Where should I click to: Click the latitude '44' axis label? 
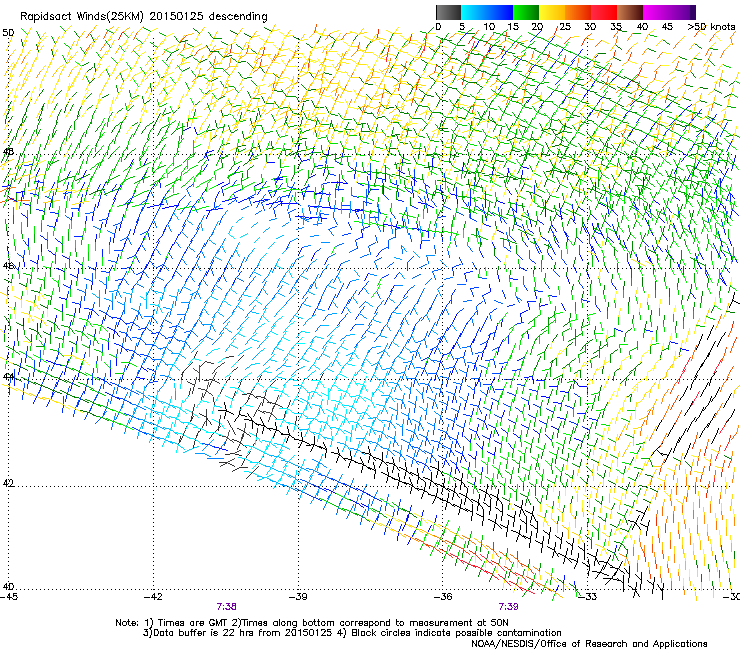(x=8, y=377)
